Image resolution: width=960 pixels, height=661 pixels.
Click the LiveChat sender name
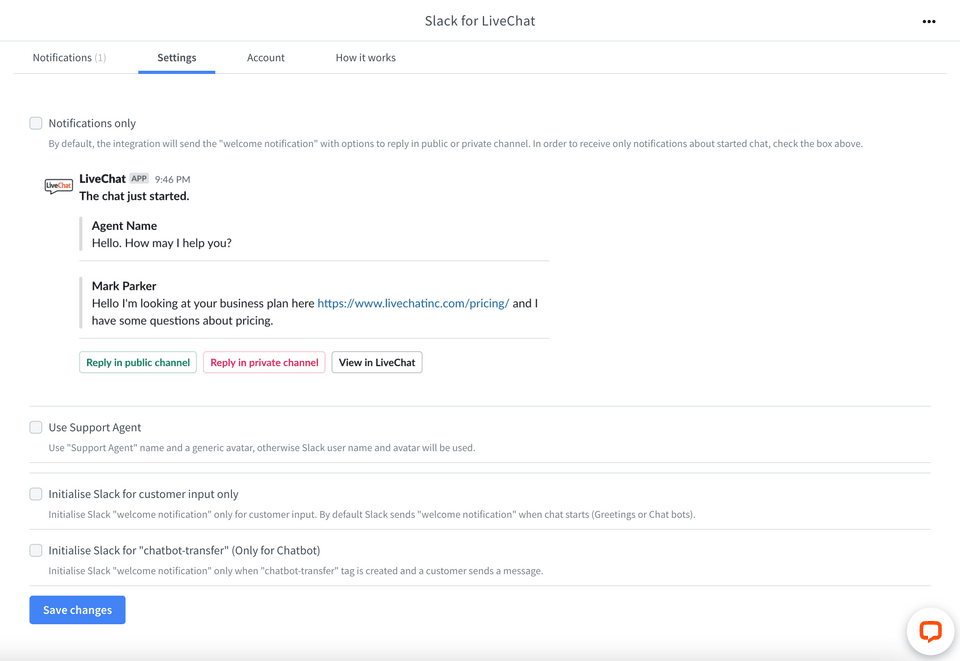(102, 179)
